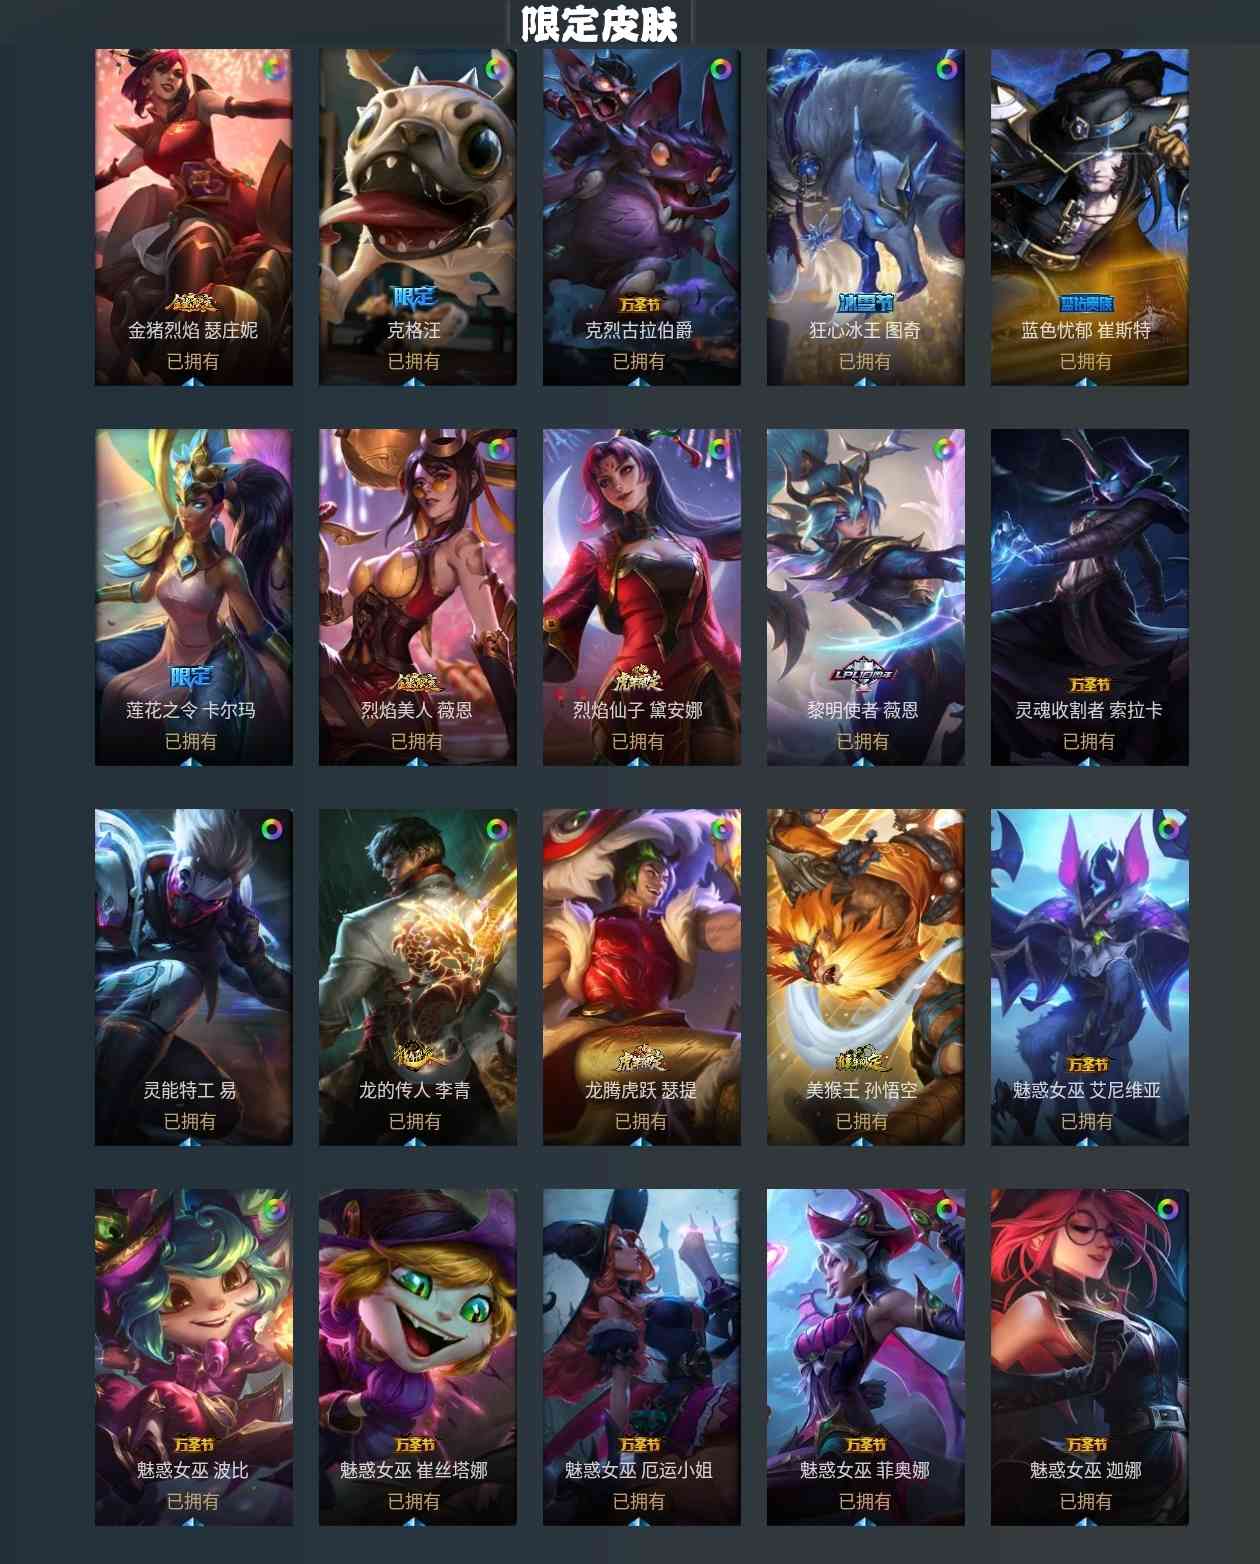Image resolution: width=1260 pixels, height=1564 pixels.
Task: Click 已拥有 label under 魅惑女巫 波比
Action: tap(192, 1501)
